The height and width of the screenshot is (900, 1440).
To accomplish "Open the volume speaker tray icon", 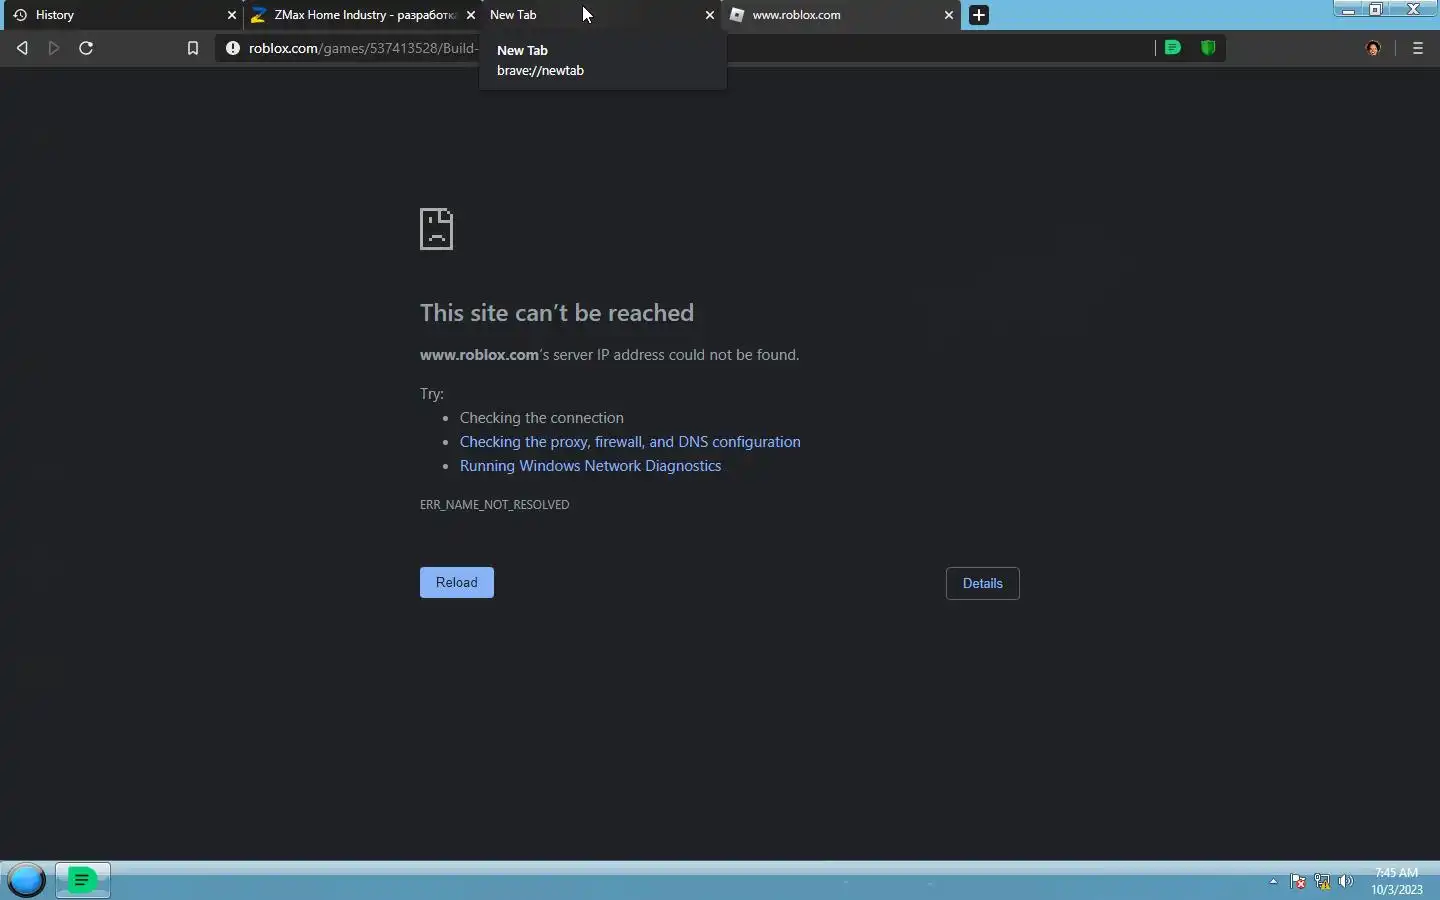I will [1346, 882].
